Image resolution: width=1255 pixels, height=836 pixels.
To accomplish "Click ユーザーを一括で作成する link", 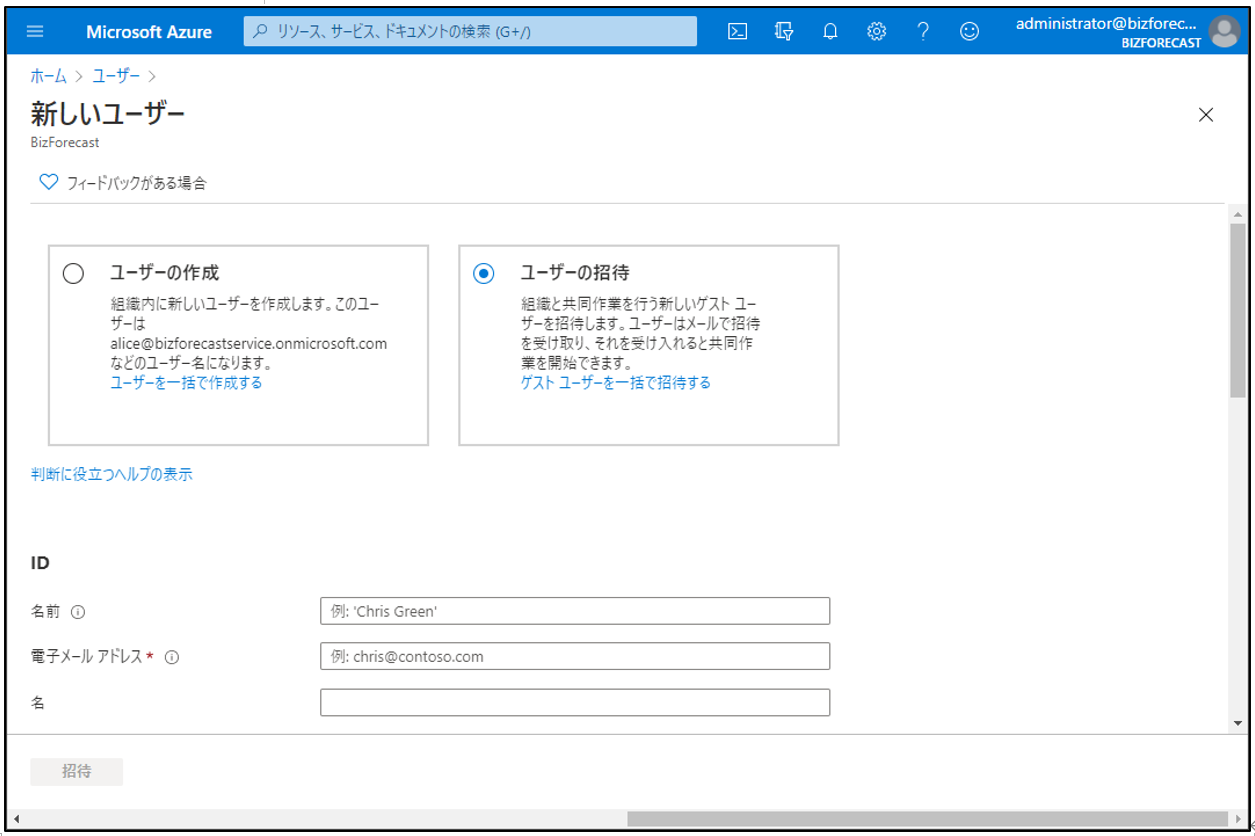I will point(186,383).
